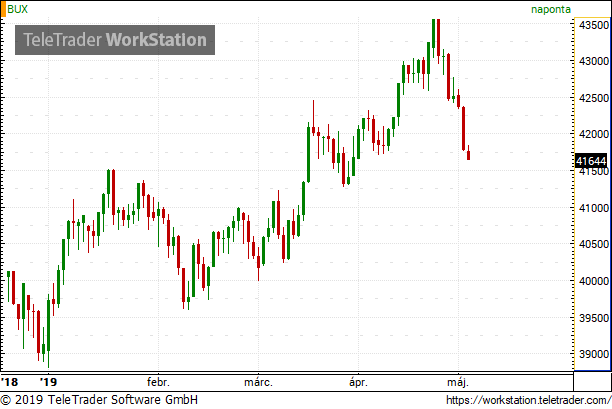The width and height of the screenshot is (612, 409).
Task: Click the tall green candle at the 43500 peak
Action: [434, 38]
